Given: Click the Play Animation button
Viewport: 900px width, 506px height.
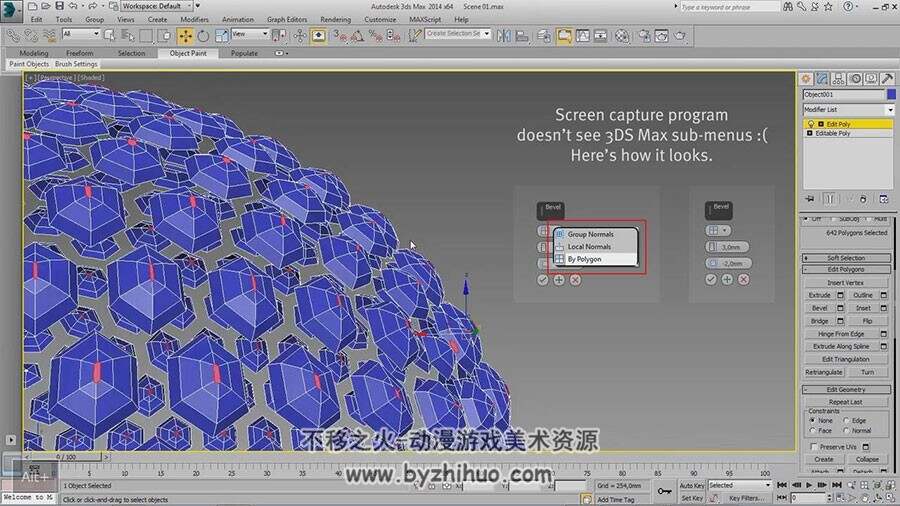Looking at the screenshot, I should coord(809,485).
